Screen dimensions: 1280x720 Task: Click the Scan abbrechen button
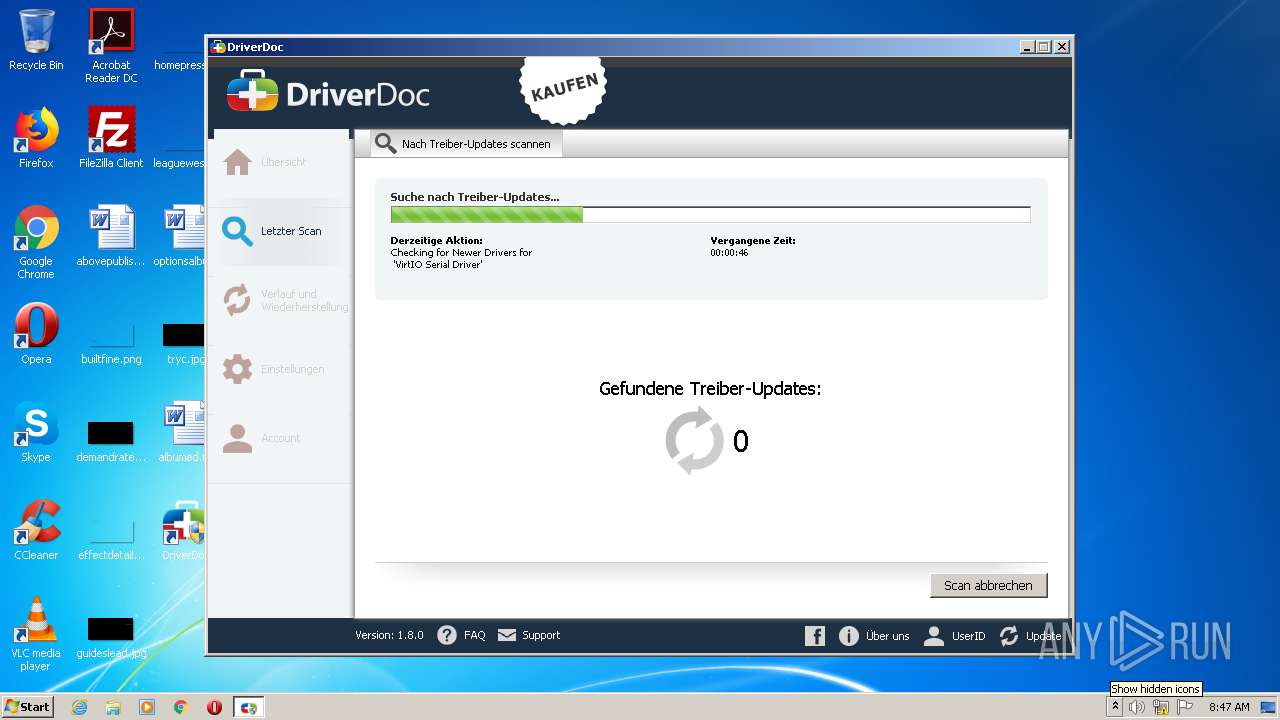(x=988, y=585)
